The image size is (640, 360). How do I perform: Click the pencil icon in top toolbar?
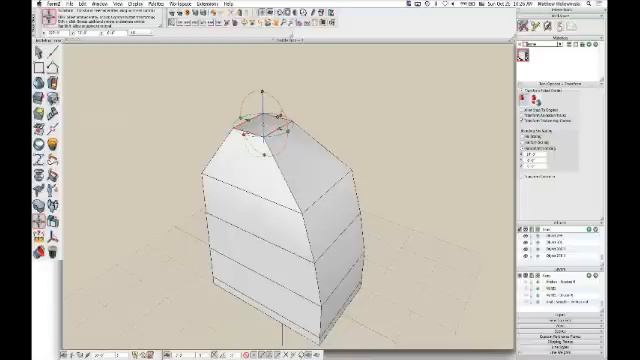(x=313, y=13)
